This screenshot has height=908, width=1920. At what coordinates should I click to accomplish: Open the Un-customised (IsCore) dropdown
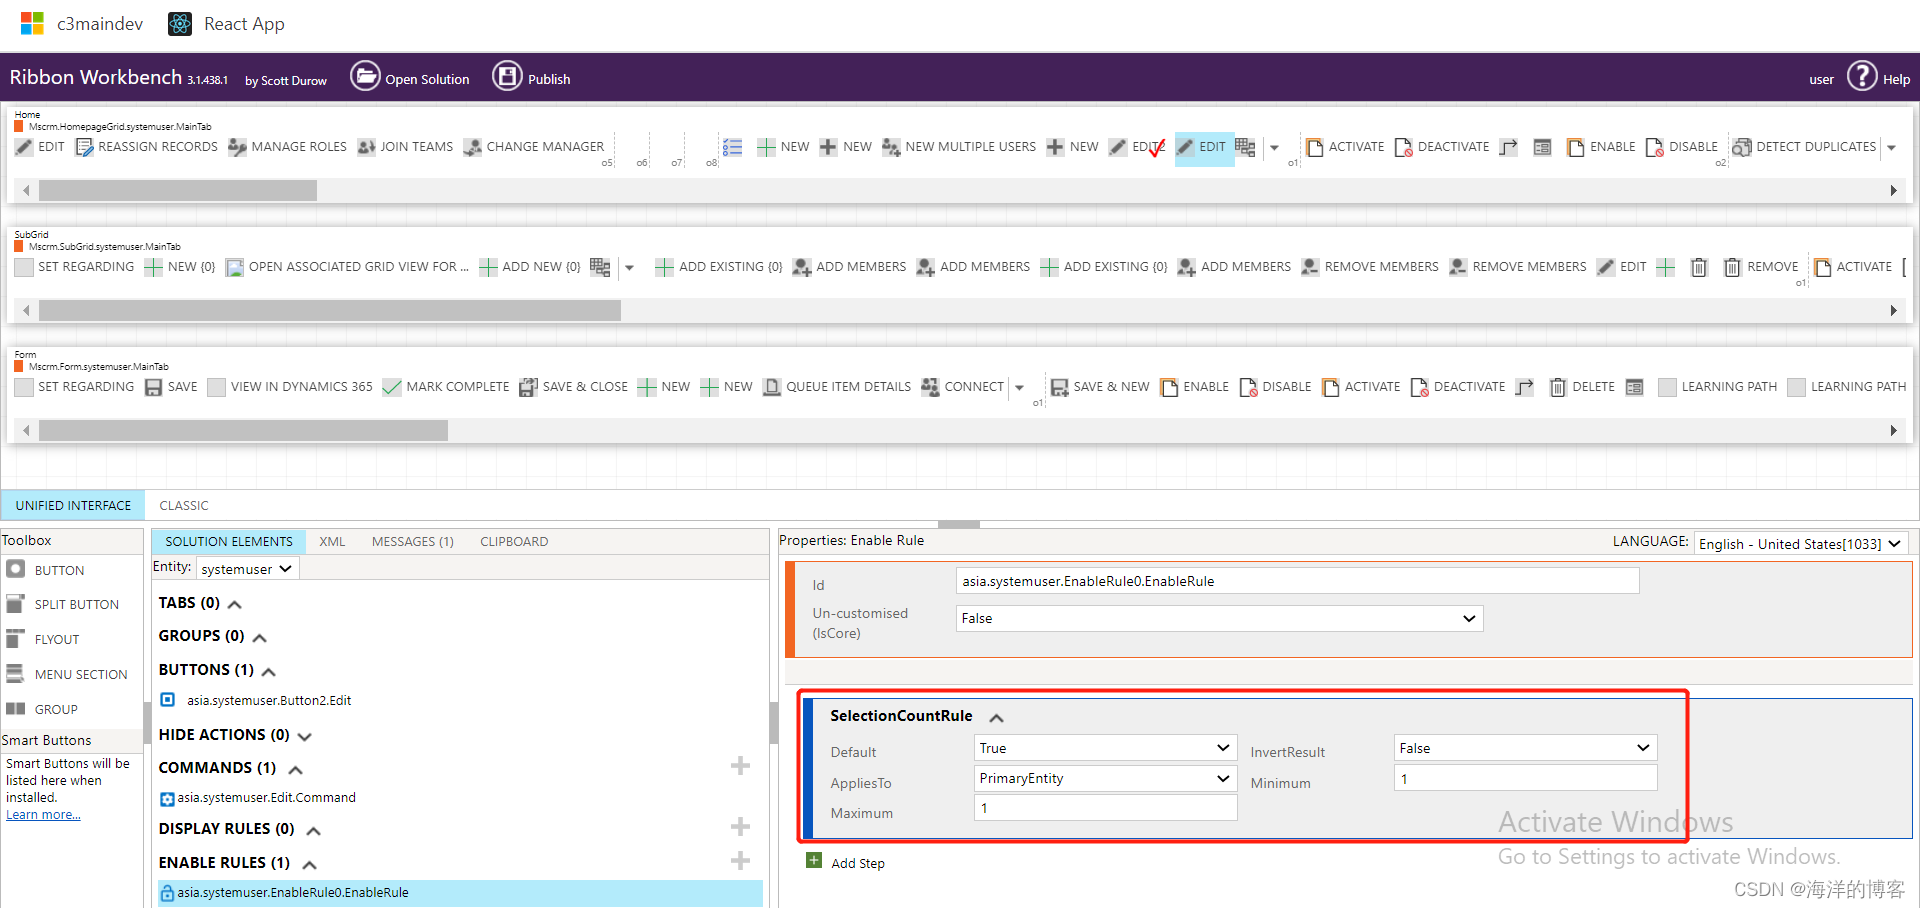tap(1219, 618)
